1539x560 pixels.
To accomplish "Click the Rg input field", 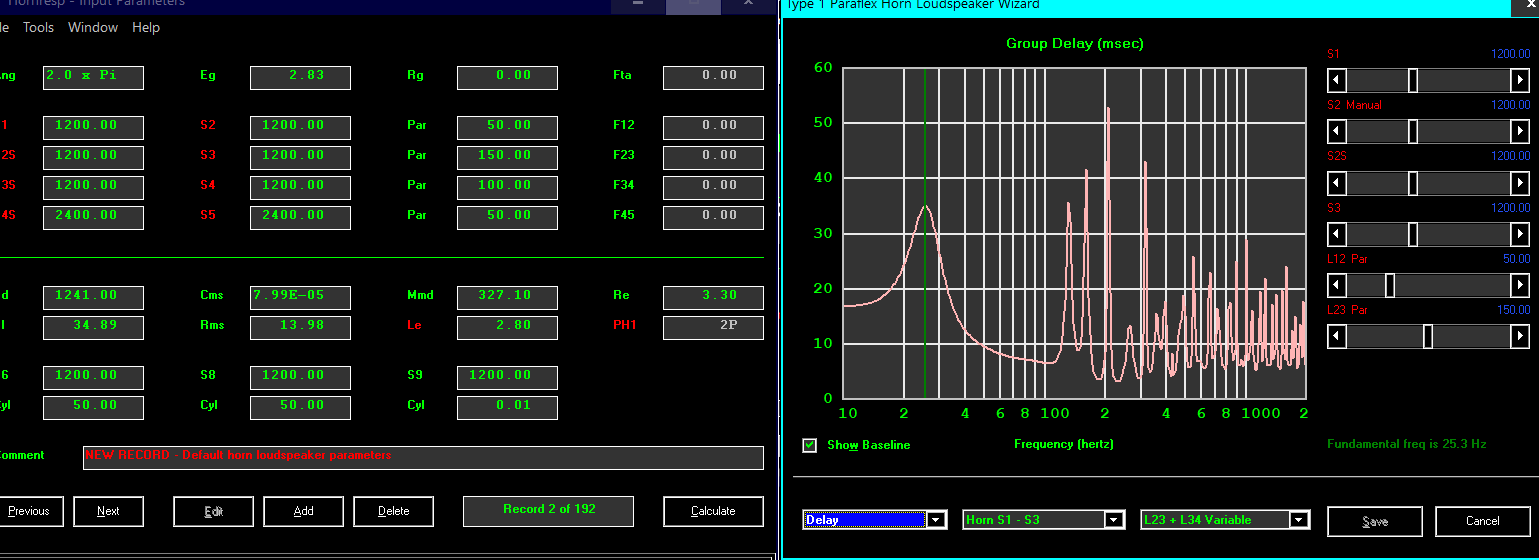I will pos(507,77).
